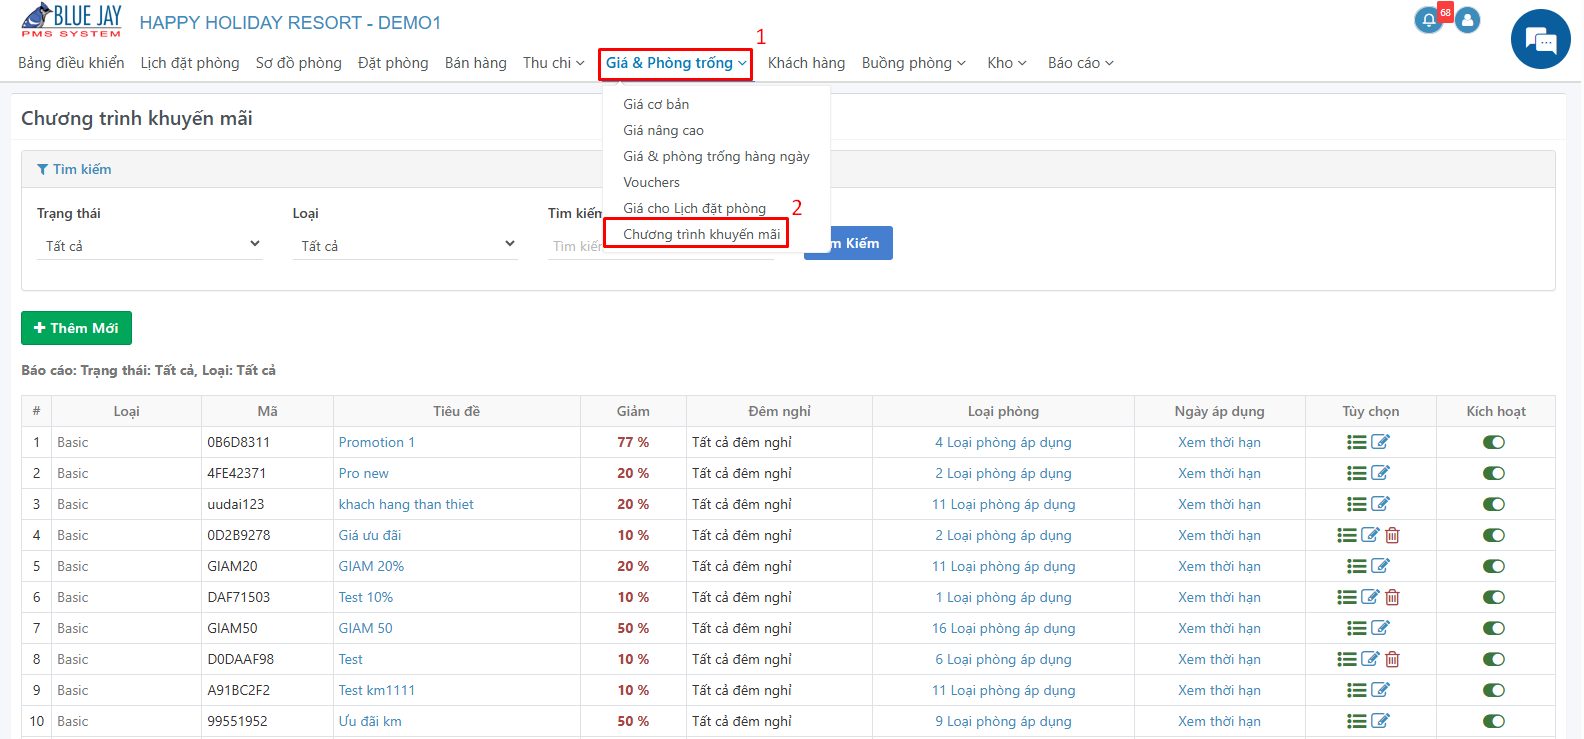Open the Loại type dropdown
This screenshot has height=739, width=1584.
[x=405, y=245]
